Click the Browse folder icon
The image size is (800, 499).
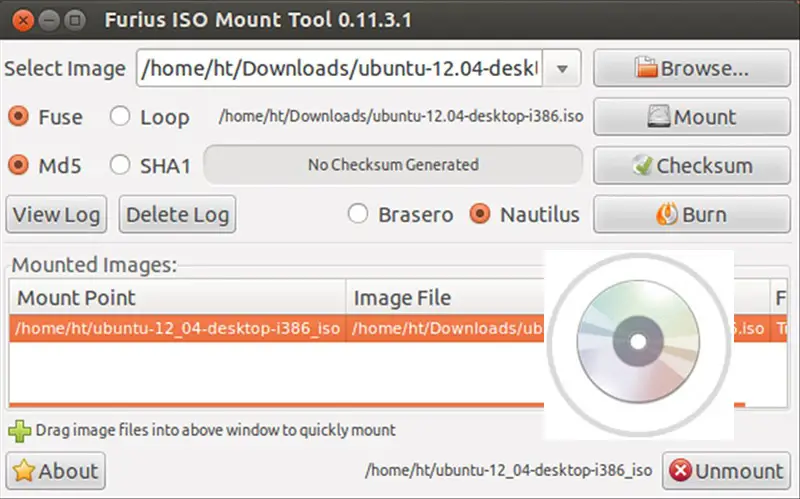(x=647, y=68)
